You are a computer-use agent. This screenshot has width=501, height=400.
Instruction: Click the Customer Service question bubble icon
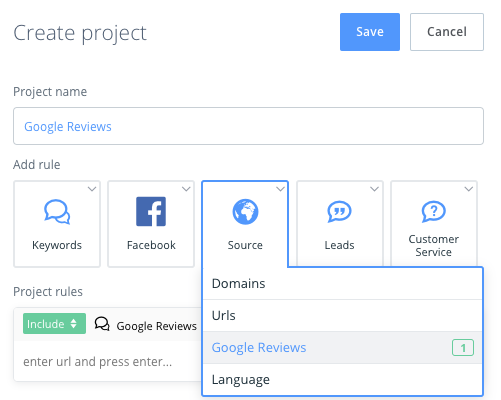[433, 212]
